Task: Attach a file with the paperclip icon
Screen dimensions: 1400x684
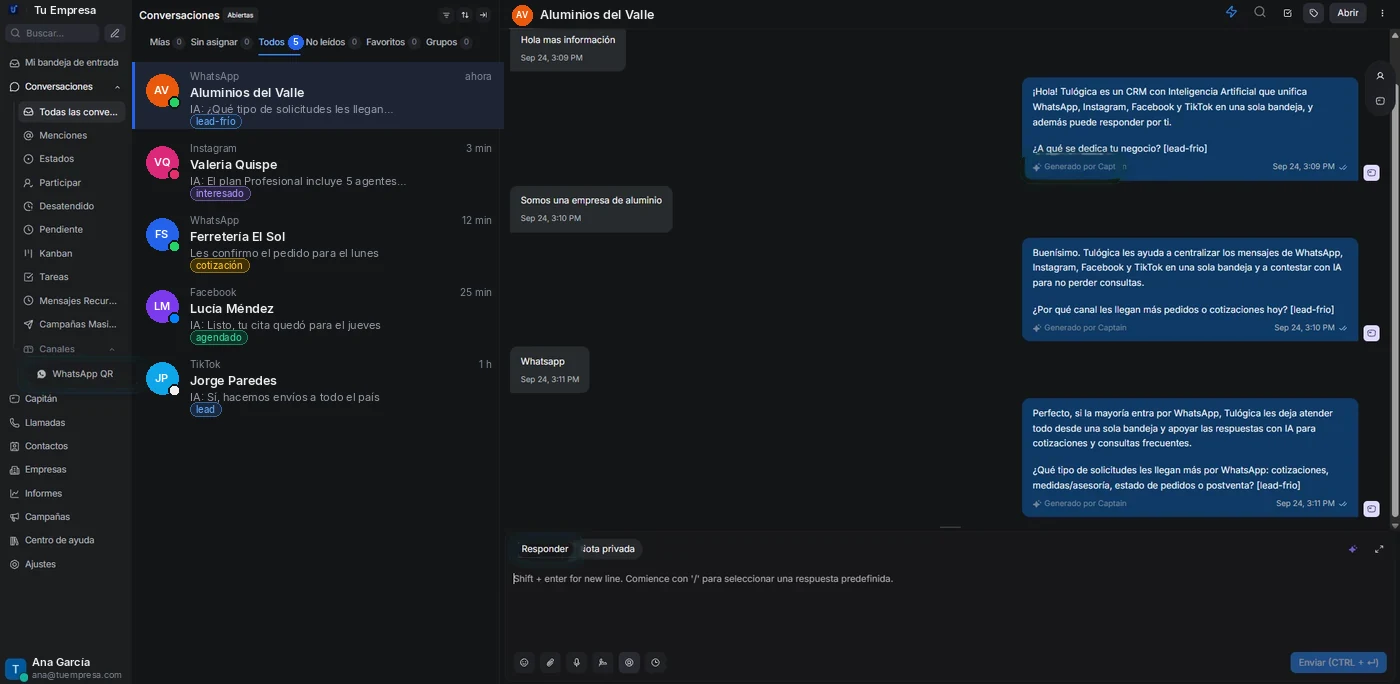Action: (550, 662)
